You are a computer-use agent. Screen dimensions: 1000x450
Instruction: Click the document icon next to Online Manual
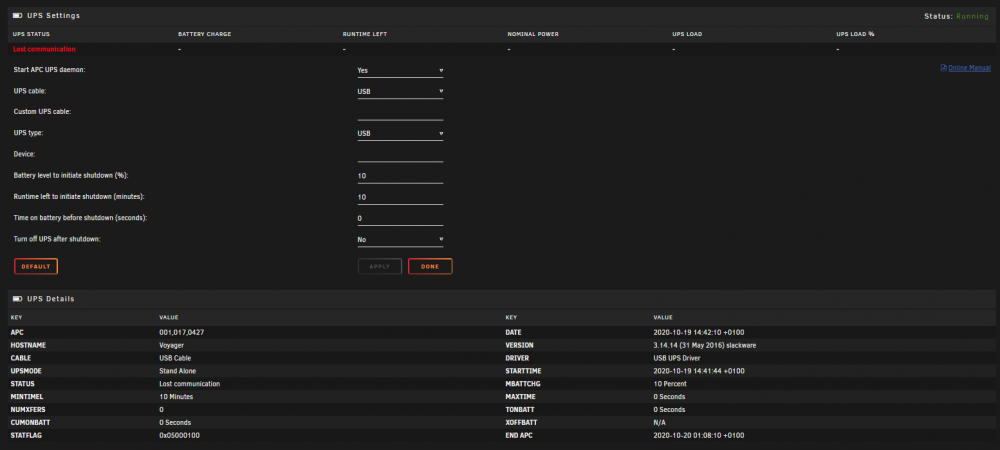[943, 68]
